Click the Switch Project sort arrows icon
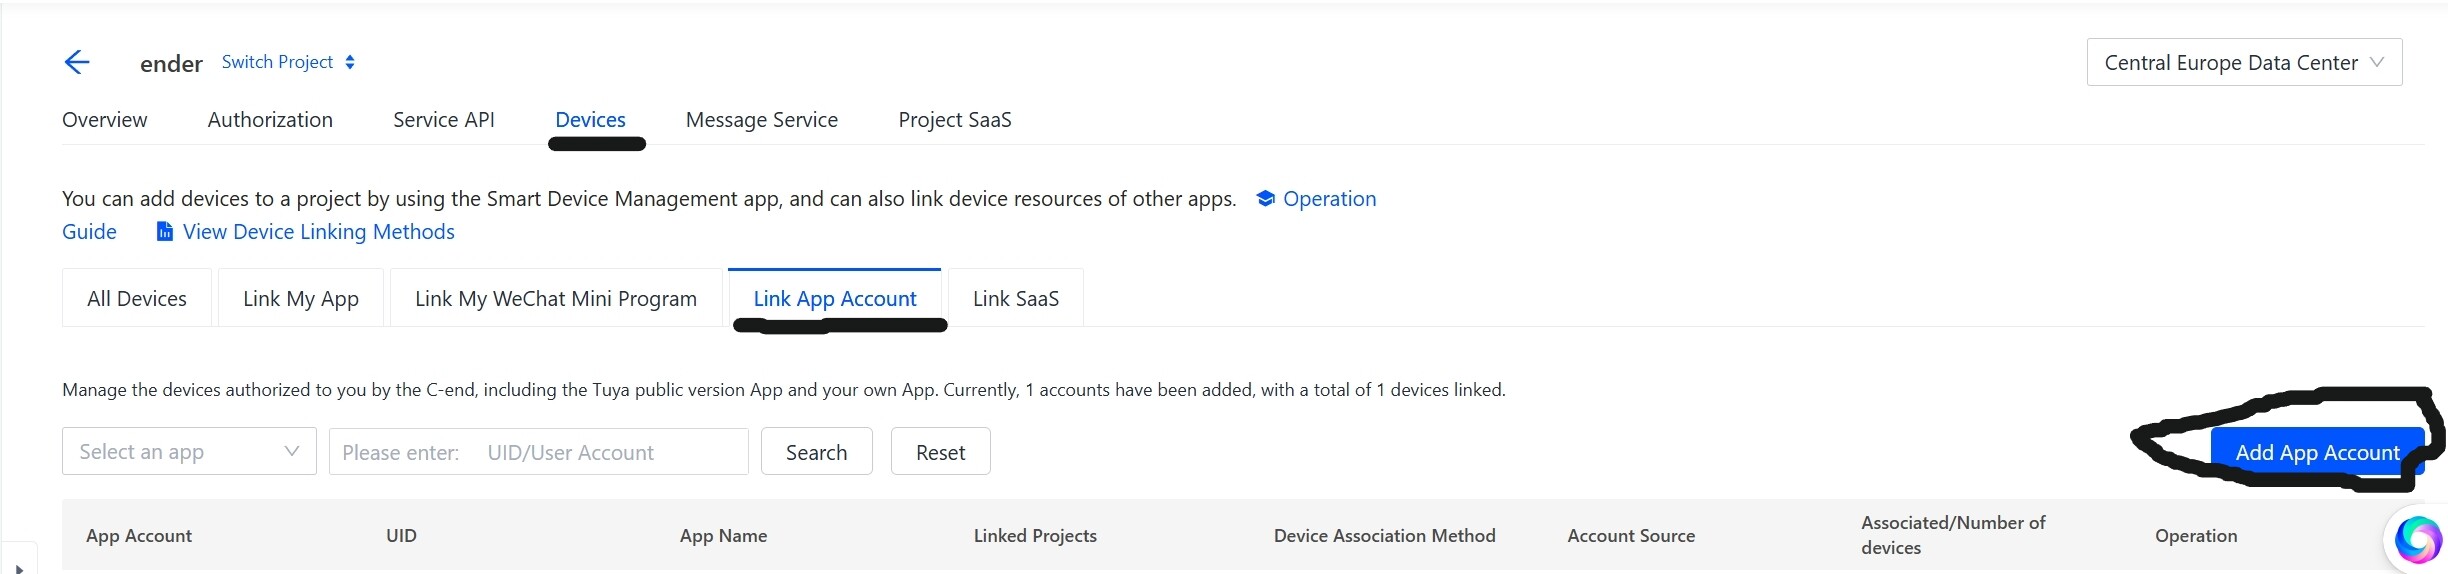Viewport: 2448px width, 574px height. pyautogui.click(x=350, y=62)
